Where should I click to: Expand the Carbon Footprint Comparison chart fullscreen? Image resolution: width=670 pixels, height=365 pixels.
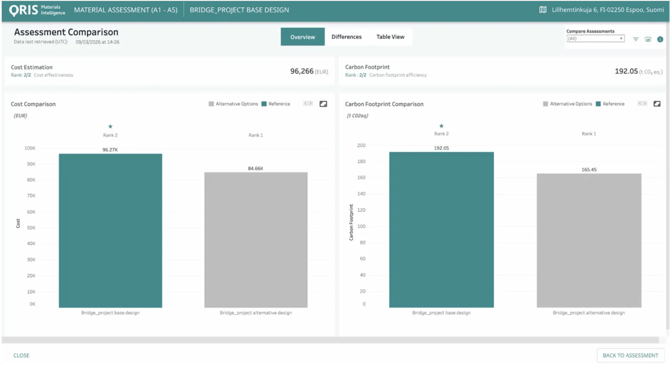(x=657, y=104)
